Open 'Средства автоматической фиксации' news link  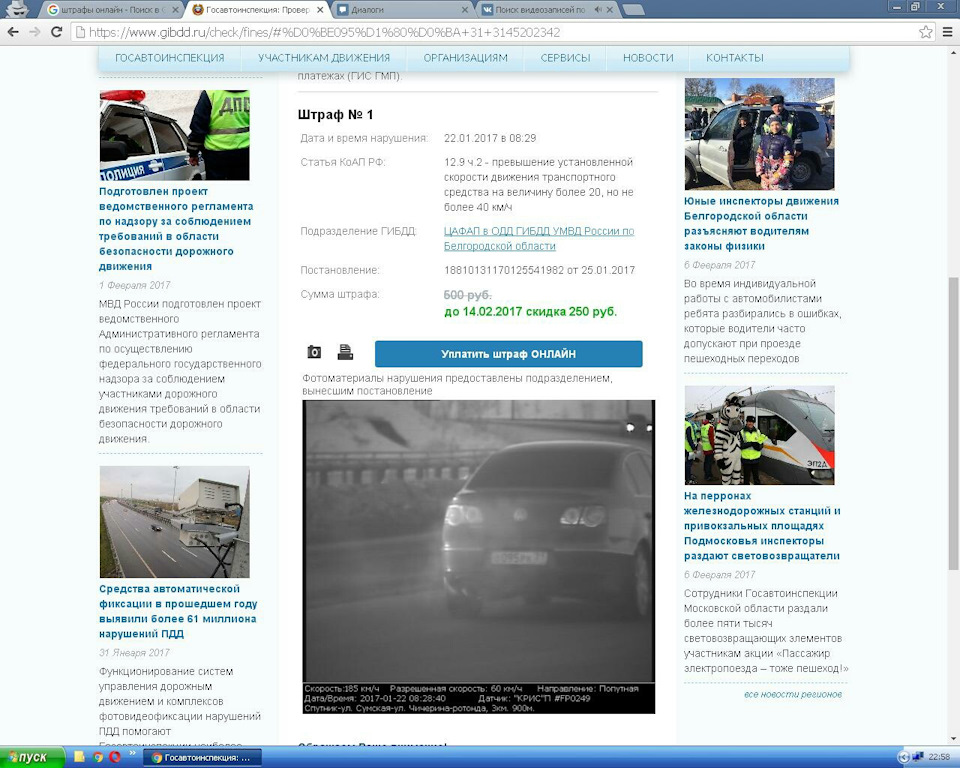point(178,611)
